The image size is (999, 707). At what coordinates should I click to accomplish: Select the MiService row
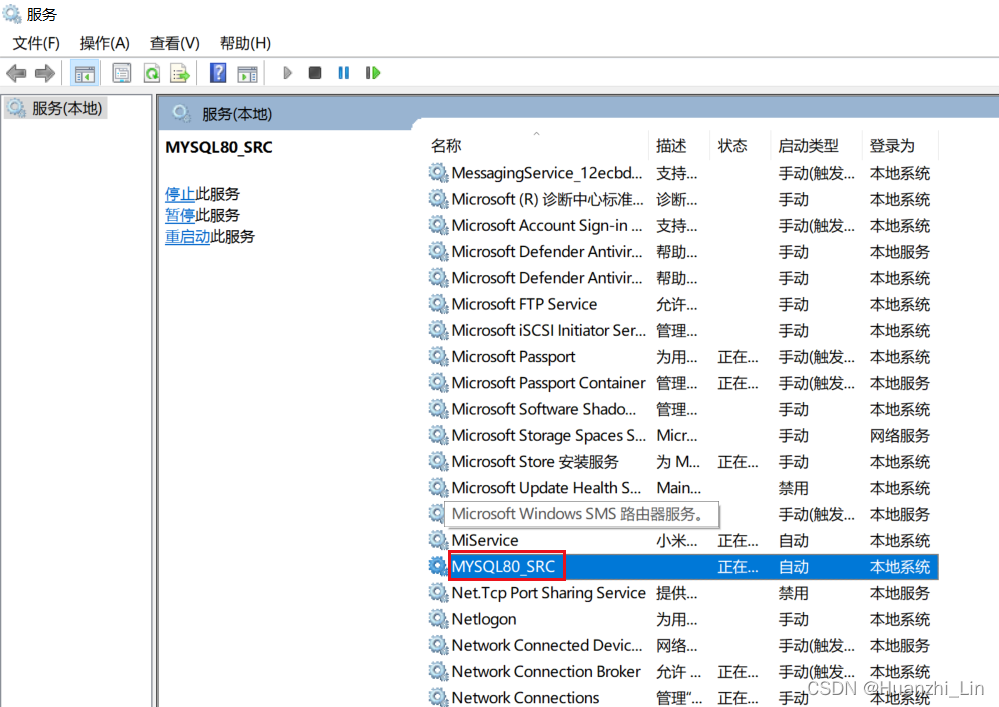pos(682,541)
